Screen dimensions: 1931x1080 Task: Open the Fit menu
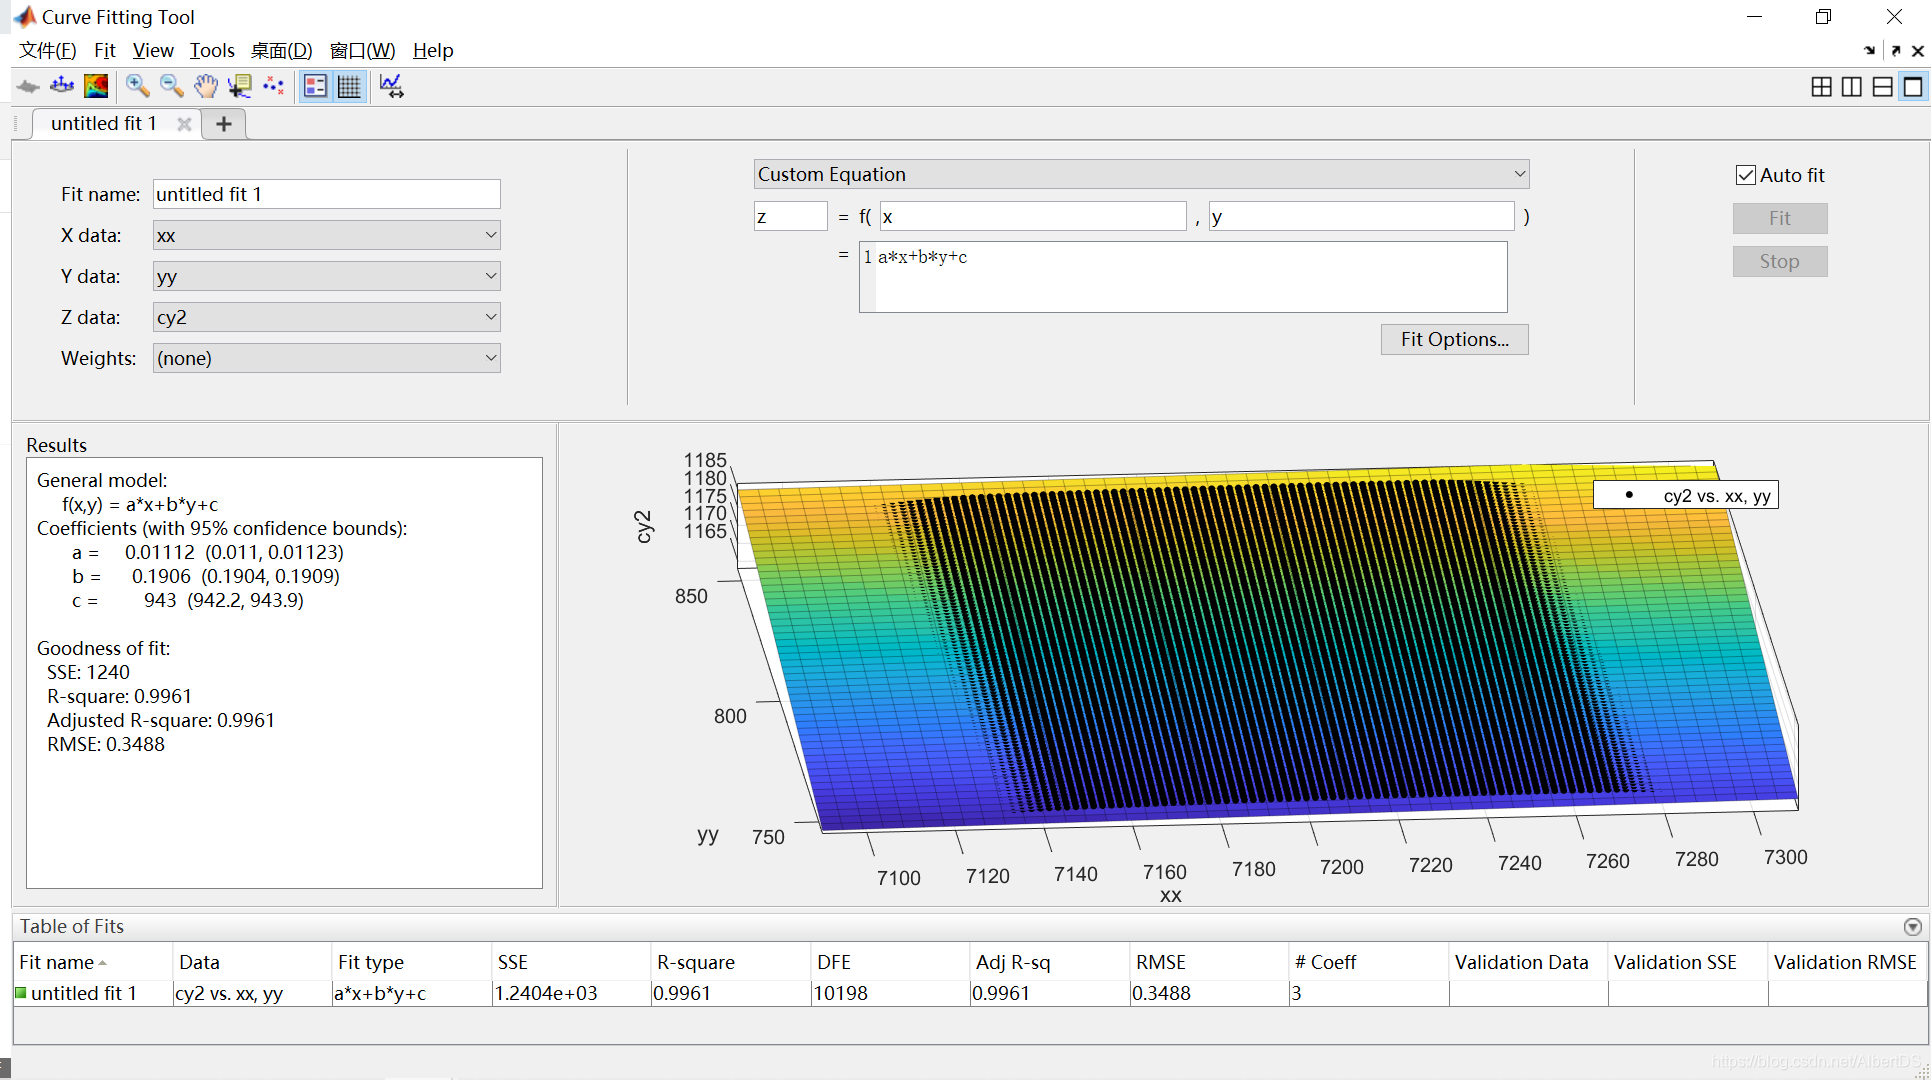pyautogui.click(x=105, y=49)
